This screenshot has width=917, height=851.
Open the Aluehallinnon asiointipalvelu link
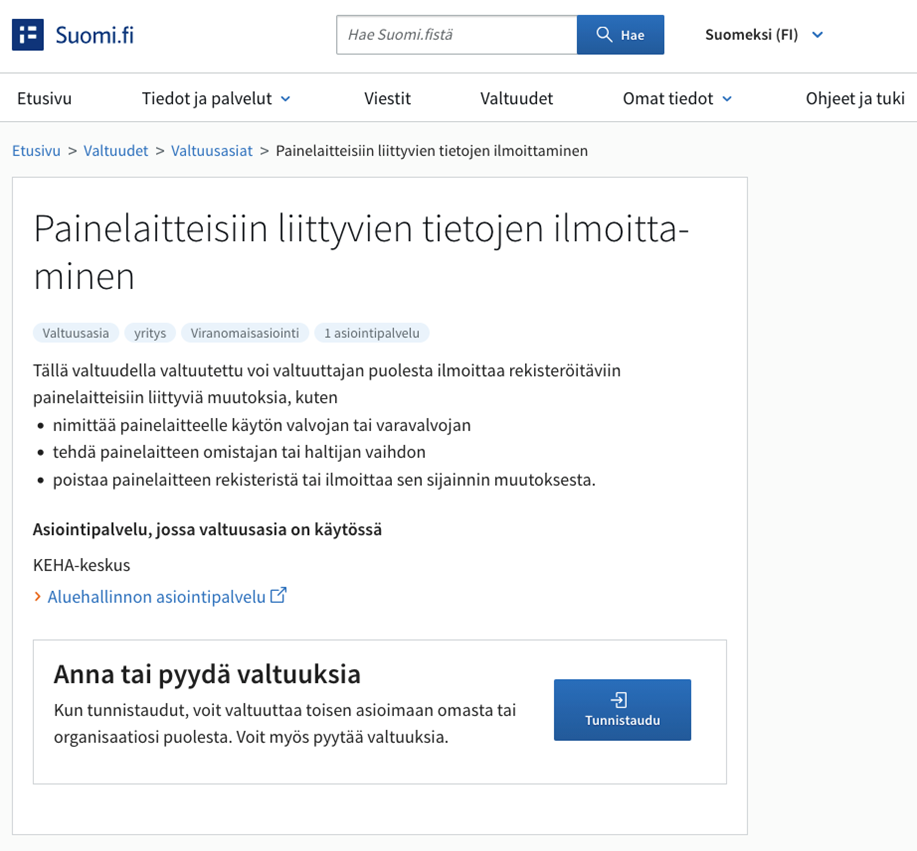tap(155, 596)
